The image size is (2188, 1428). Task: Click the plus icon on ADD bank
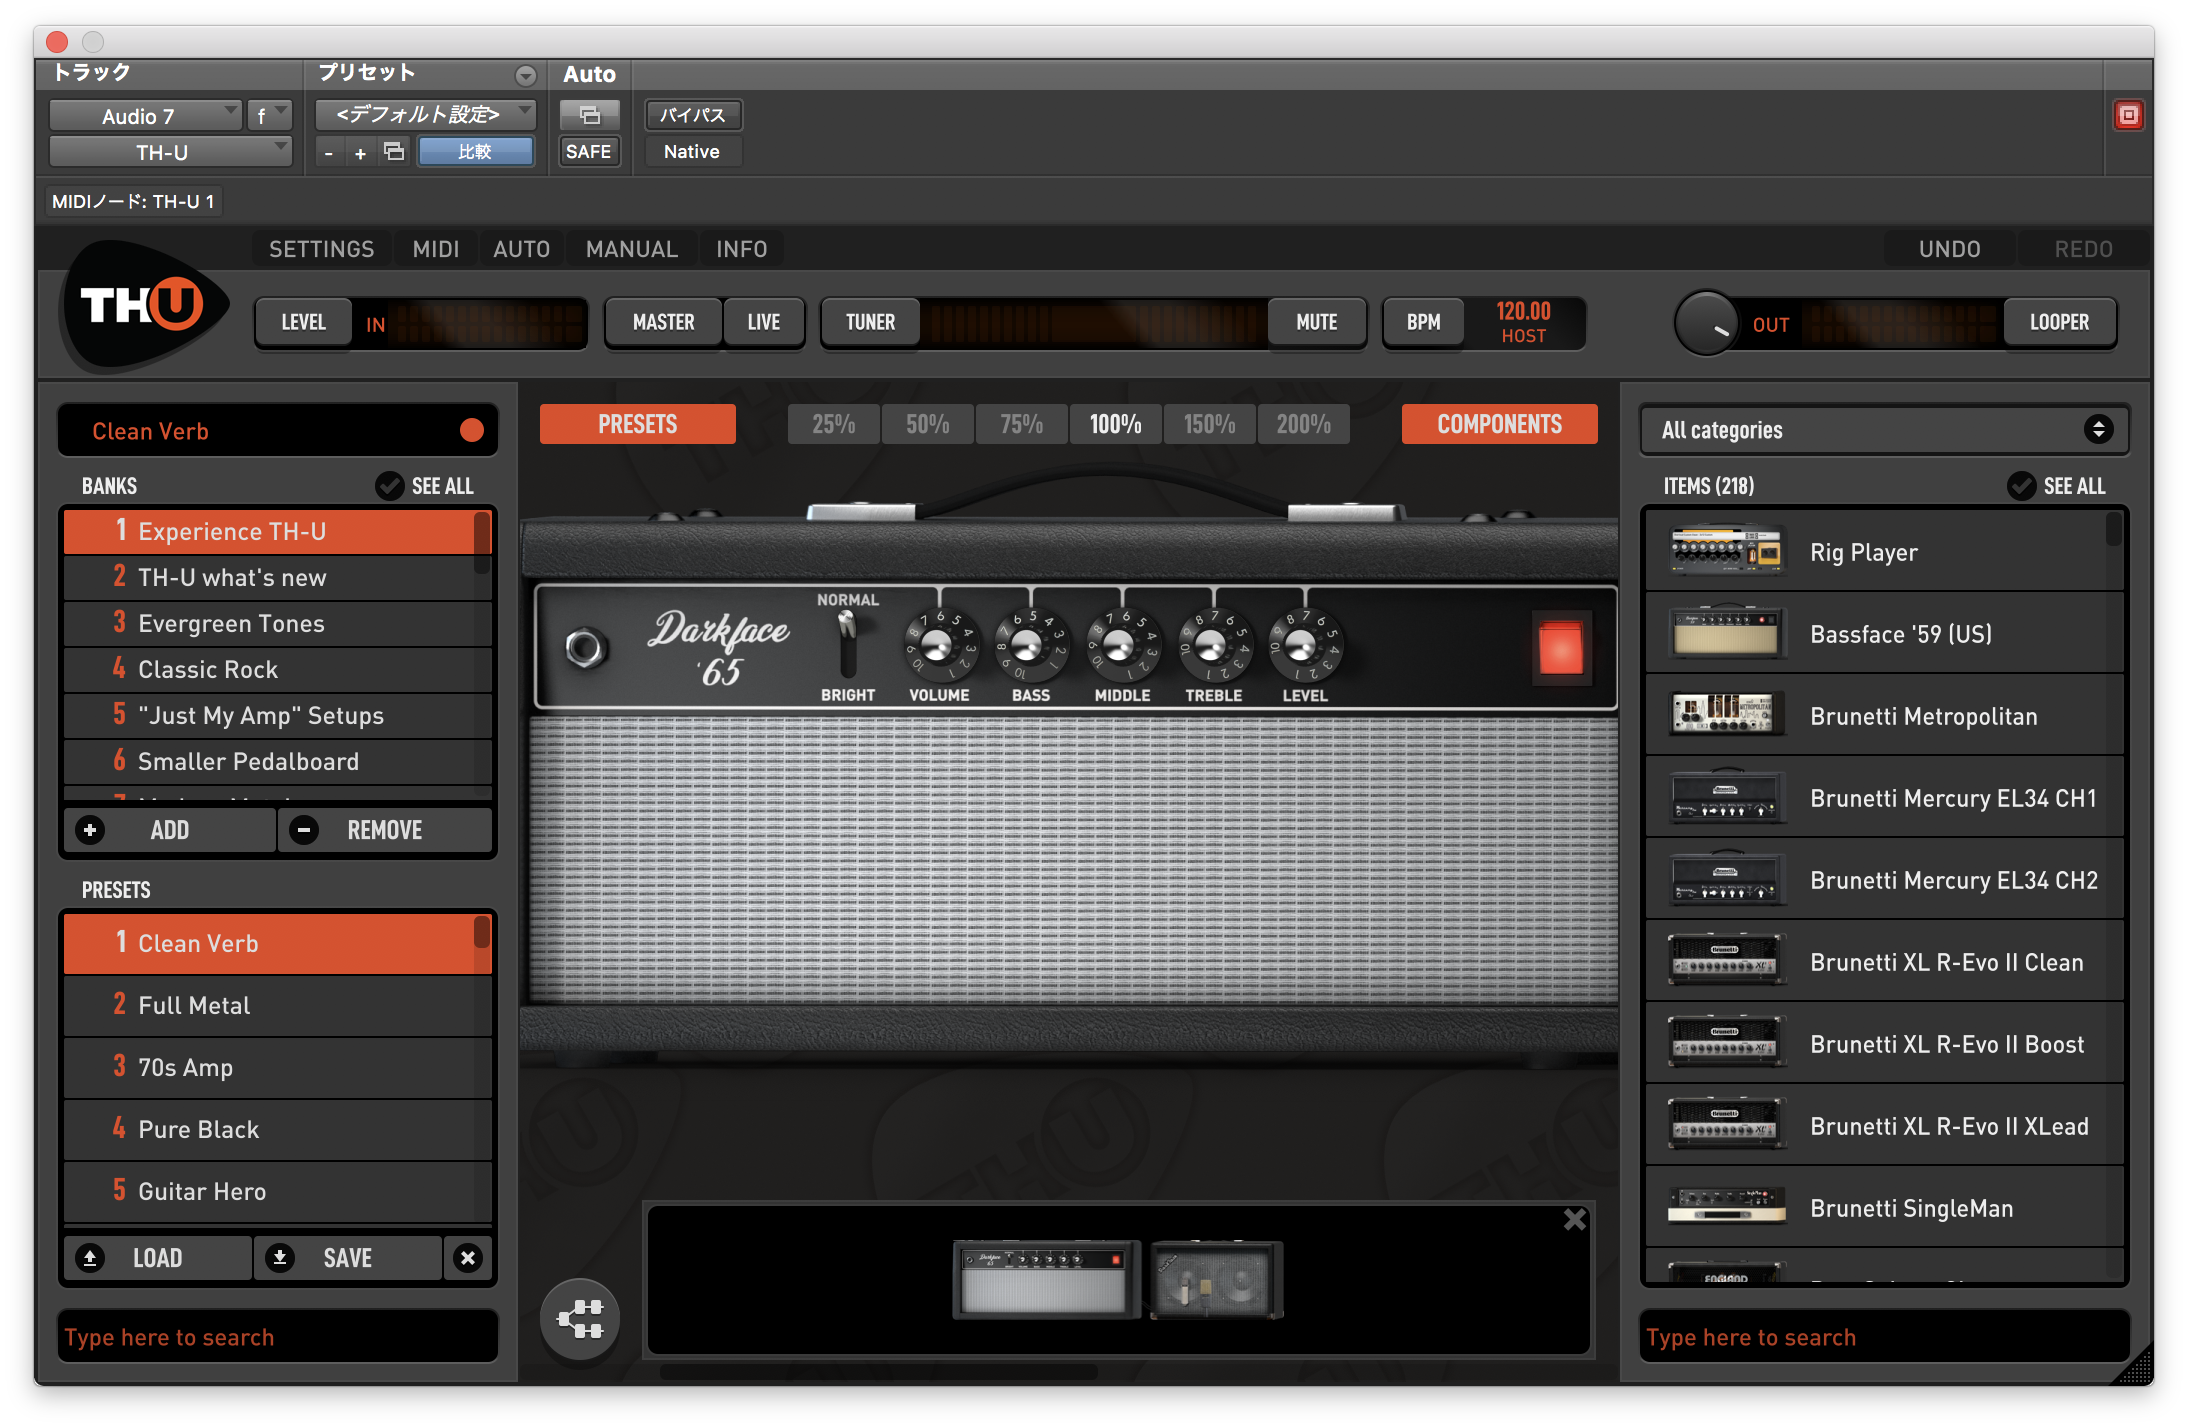coord(90,830)
